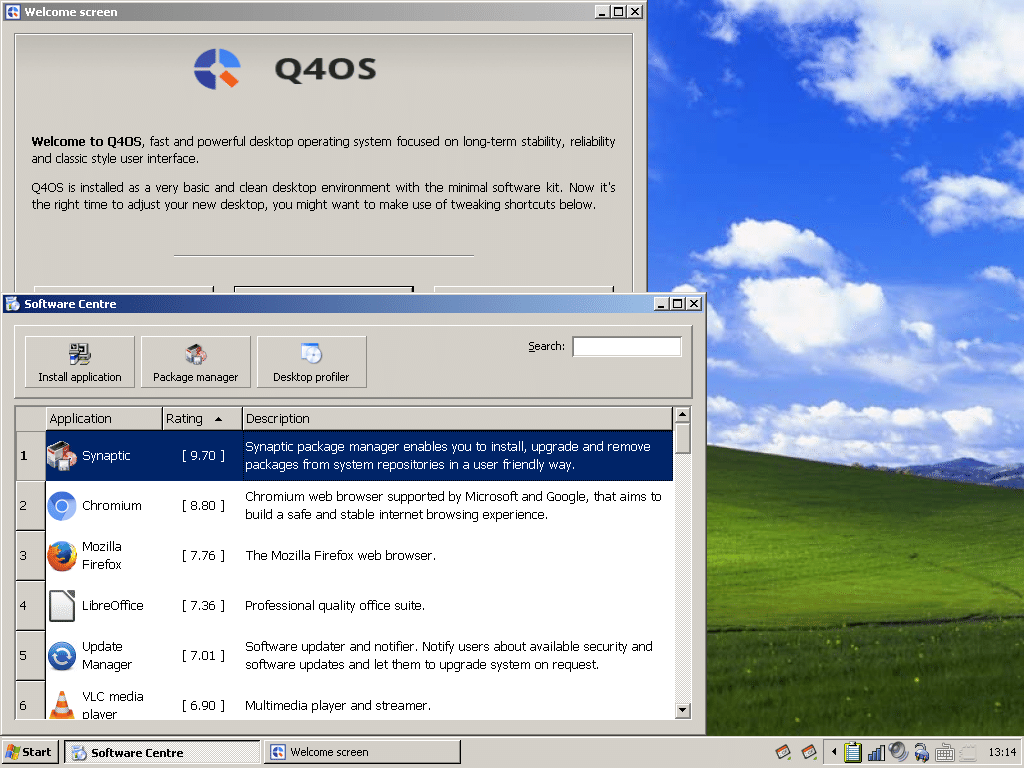
Task: Click Chromium rating value 8.80
Action: (x=203, y=505)
